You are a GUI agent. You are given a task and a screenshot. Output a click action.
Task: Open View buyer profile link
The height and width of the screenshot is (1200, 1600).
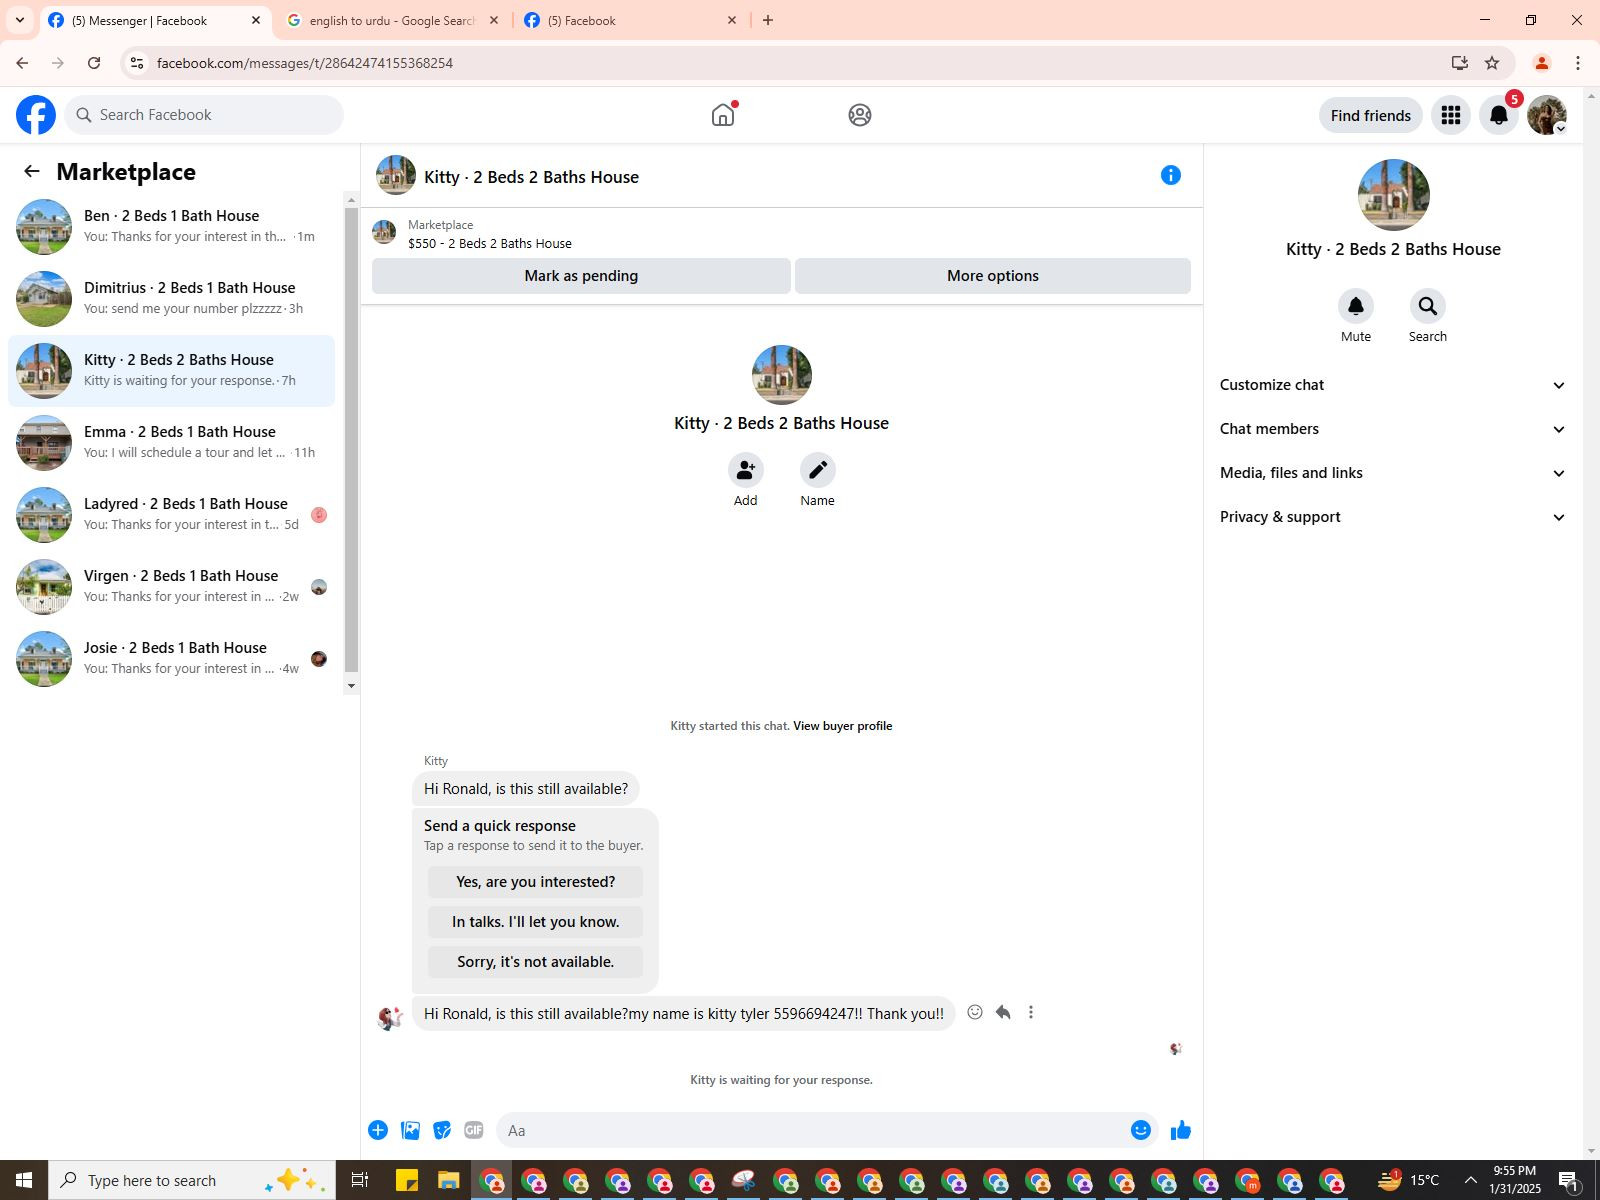point(842,726)
